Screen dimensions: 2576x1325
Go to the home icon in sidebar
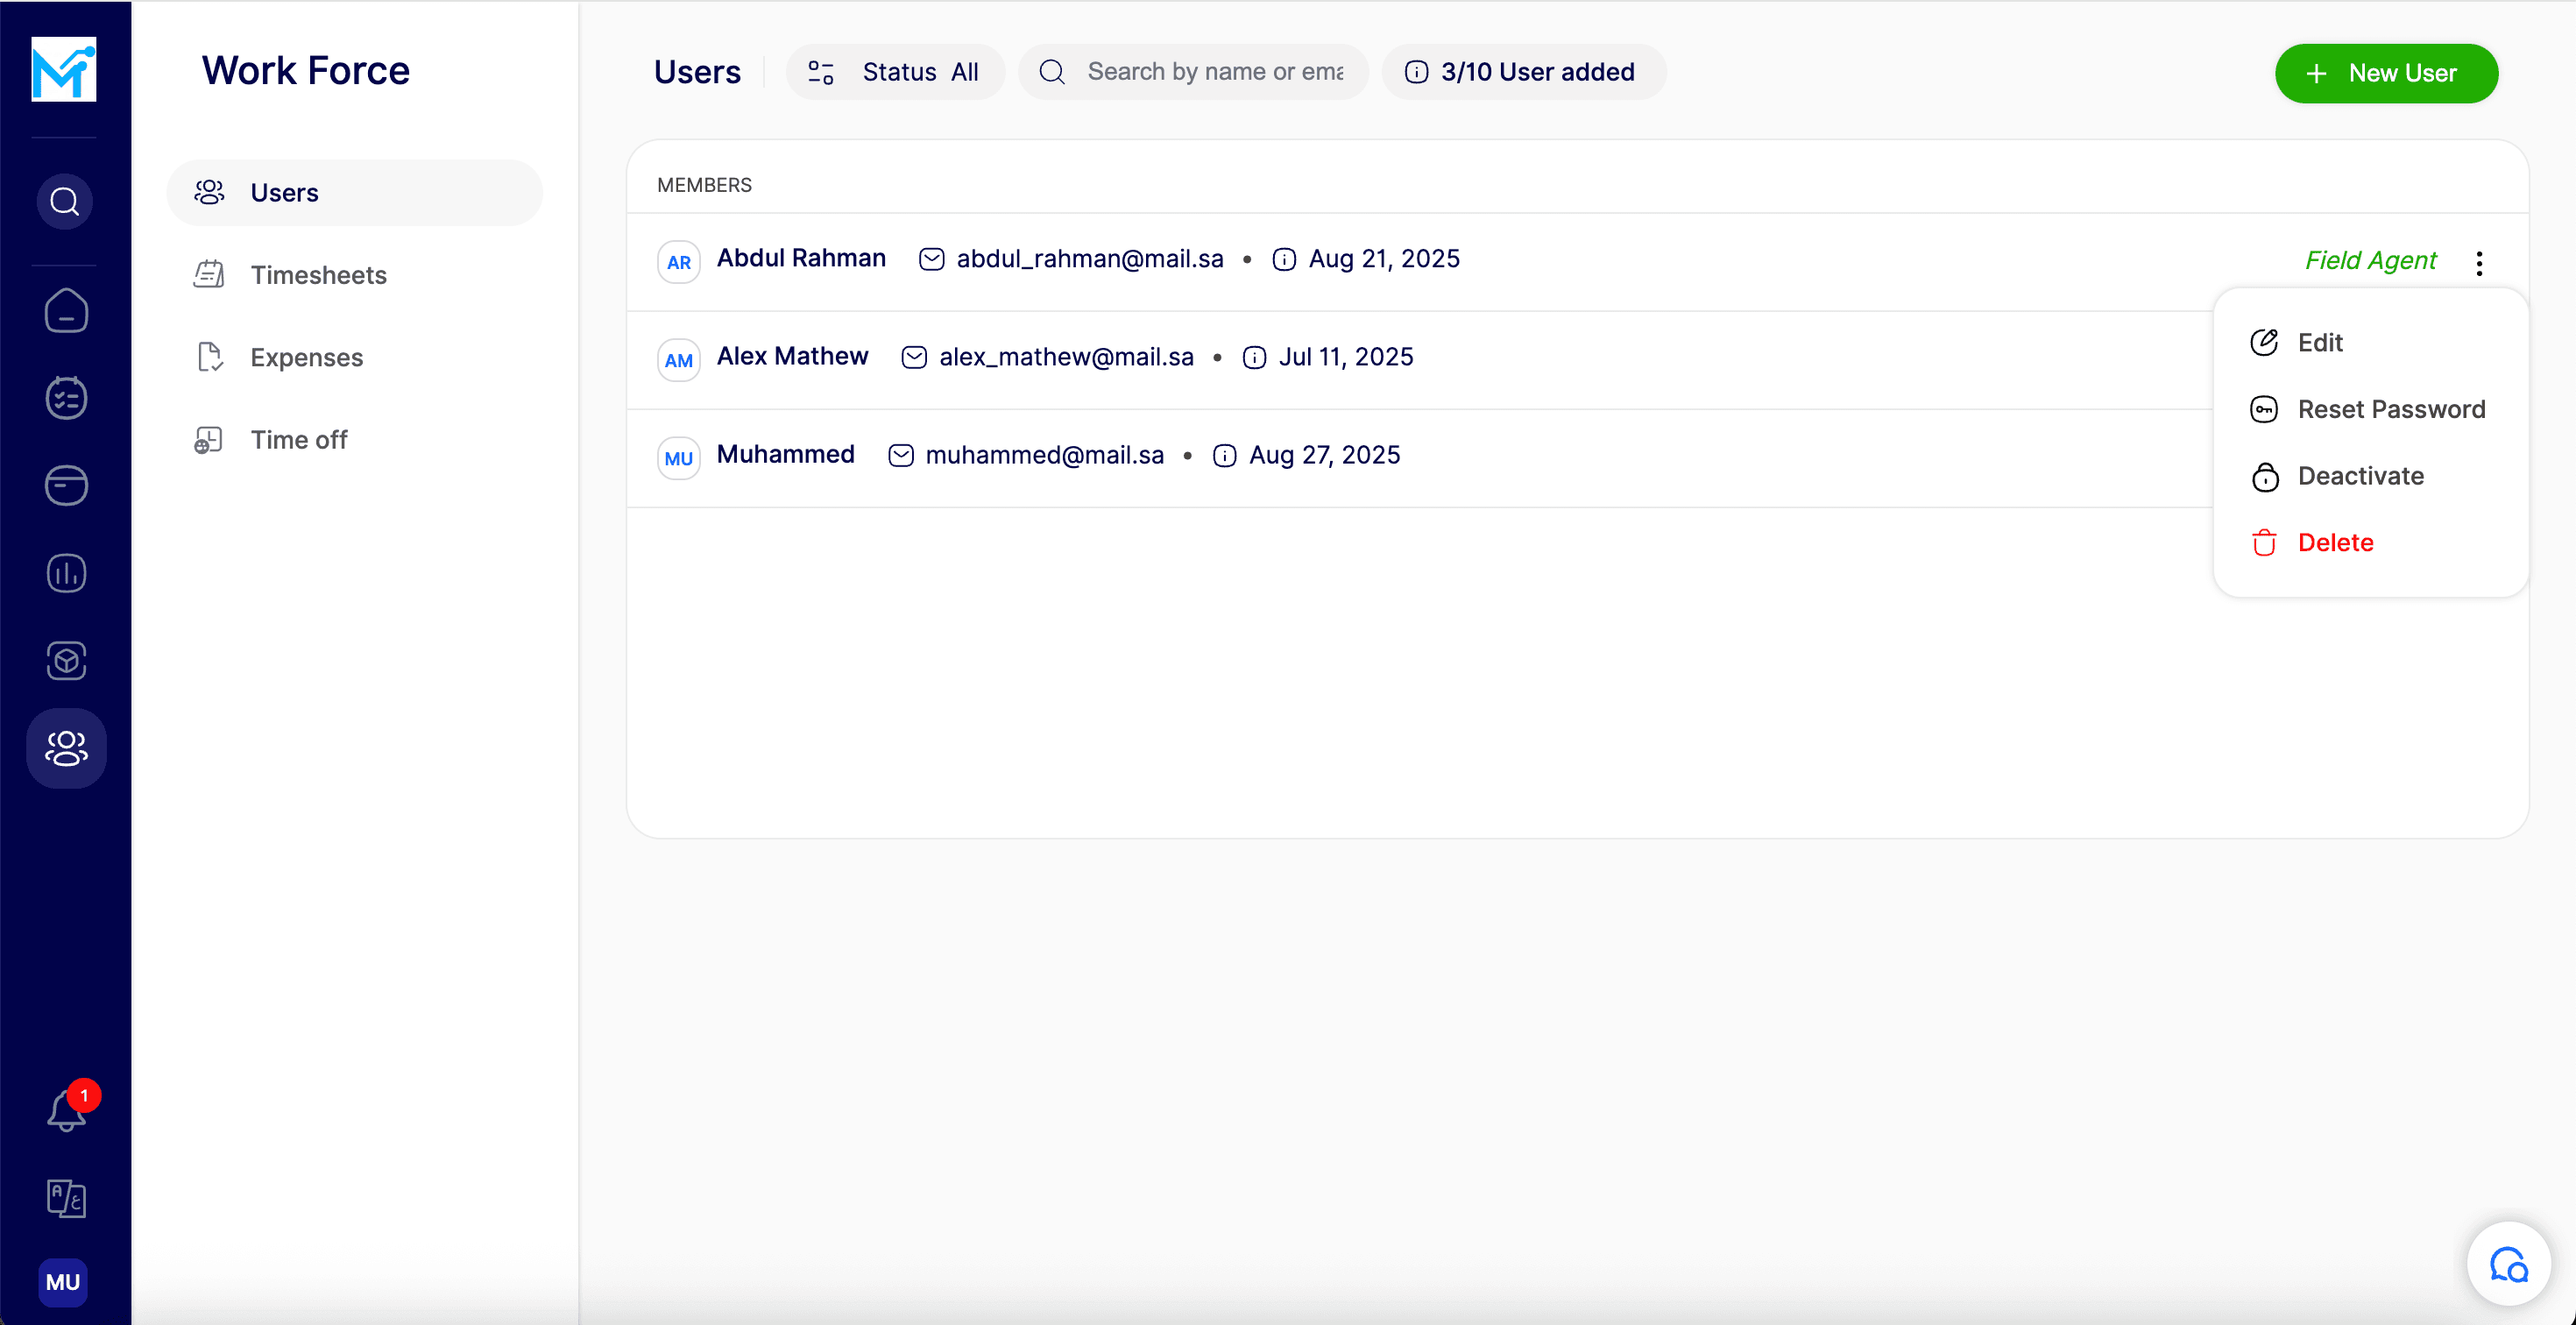tap(66, 311)
